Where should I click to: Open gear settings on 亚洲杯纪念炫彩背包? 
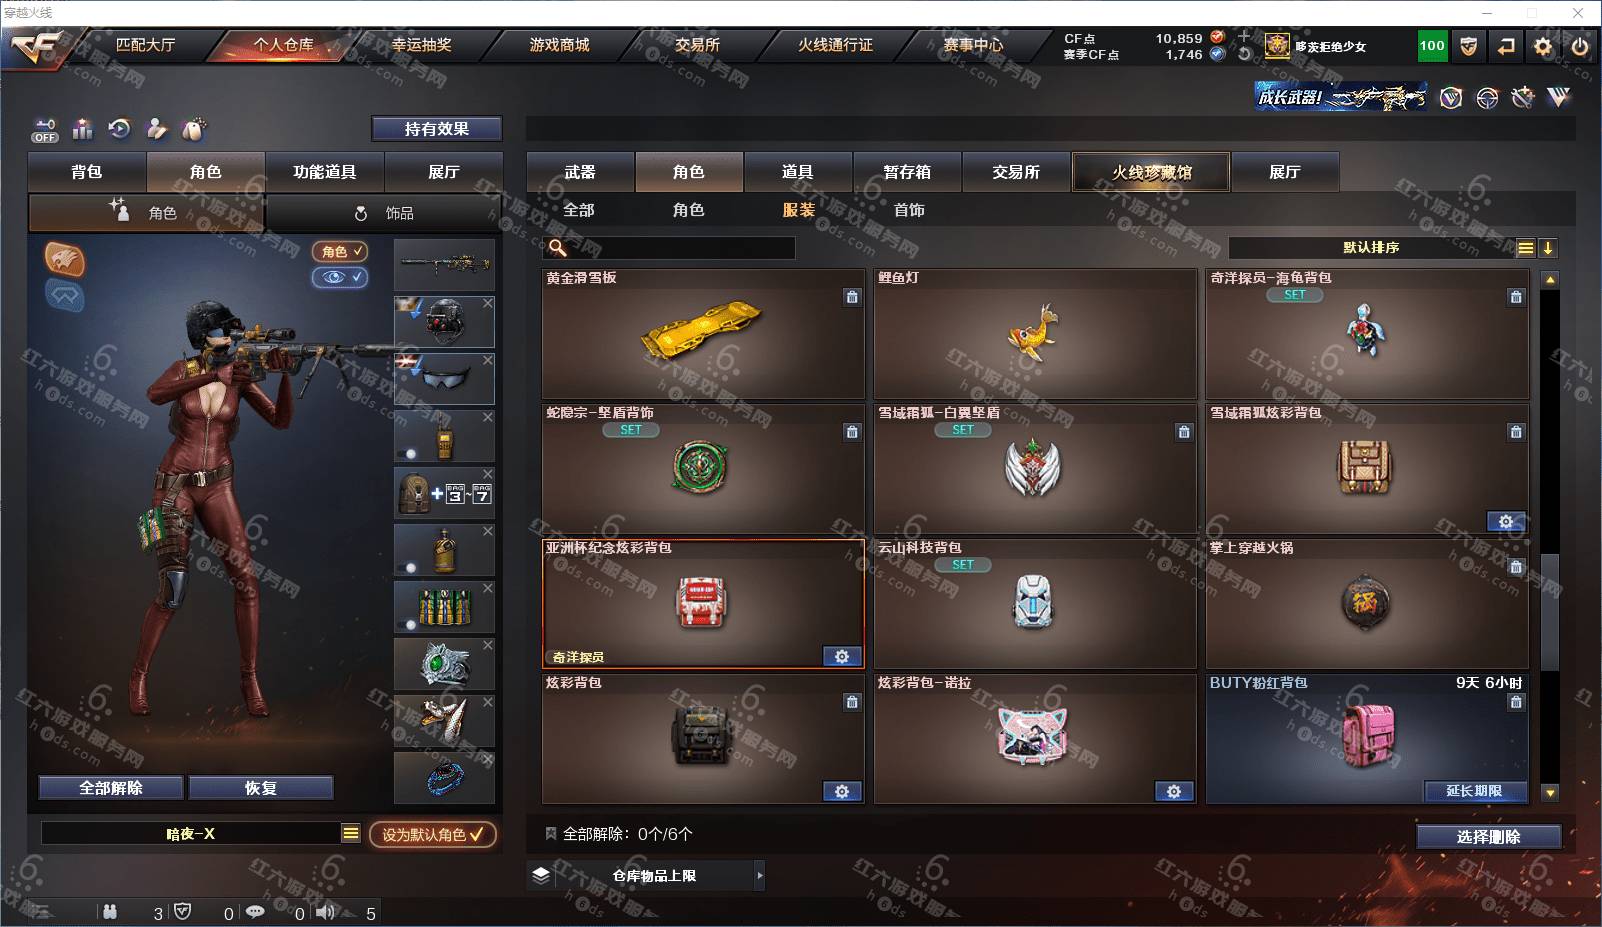pyautogui.click(x=842, y=657)
